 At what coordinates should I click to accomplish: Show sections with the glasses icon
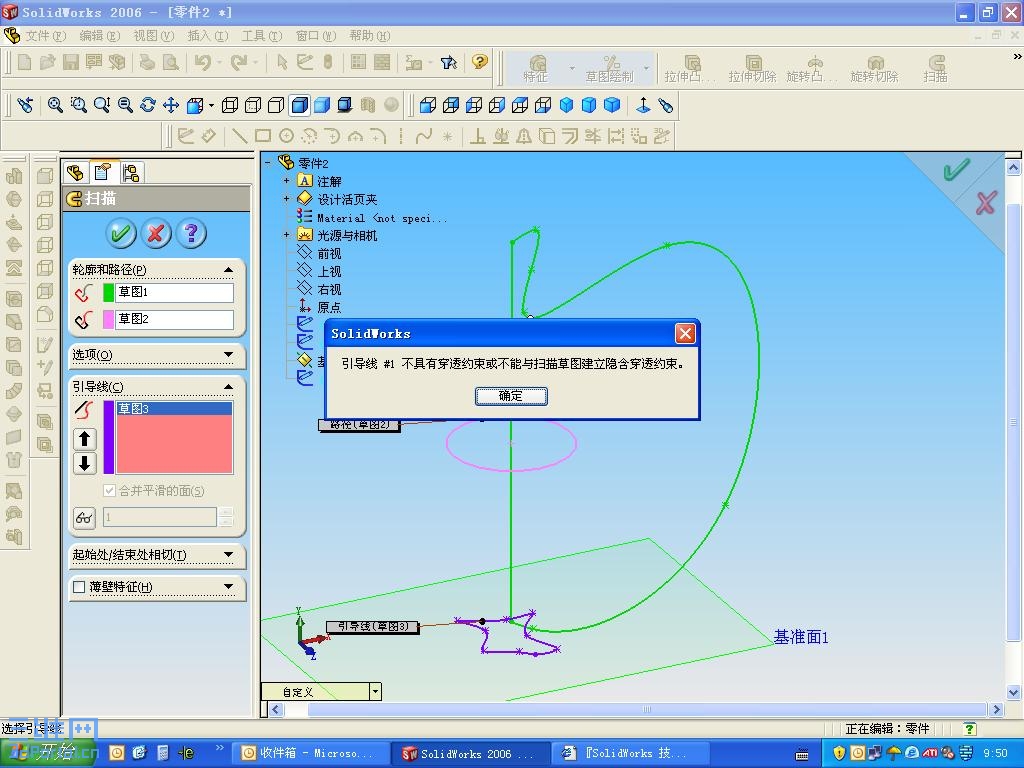pyautogui.click(x=84, y=518)
